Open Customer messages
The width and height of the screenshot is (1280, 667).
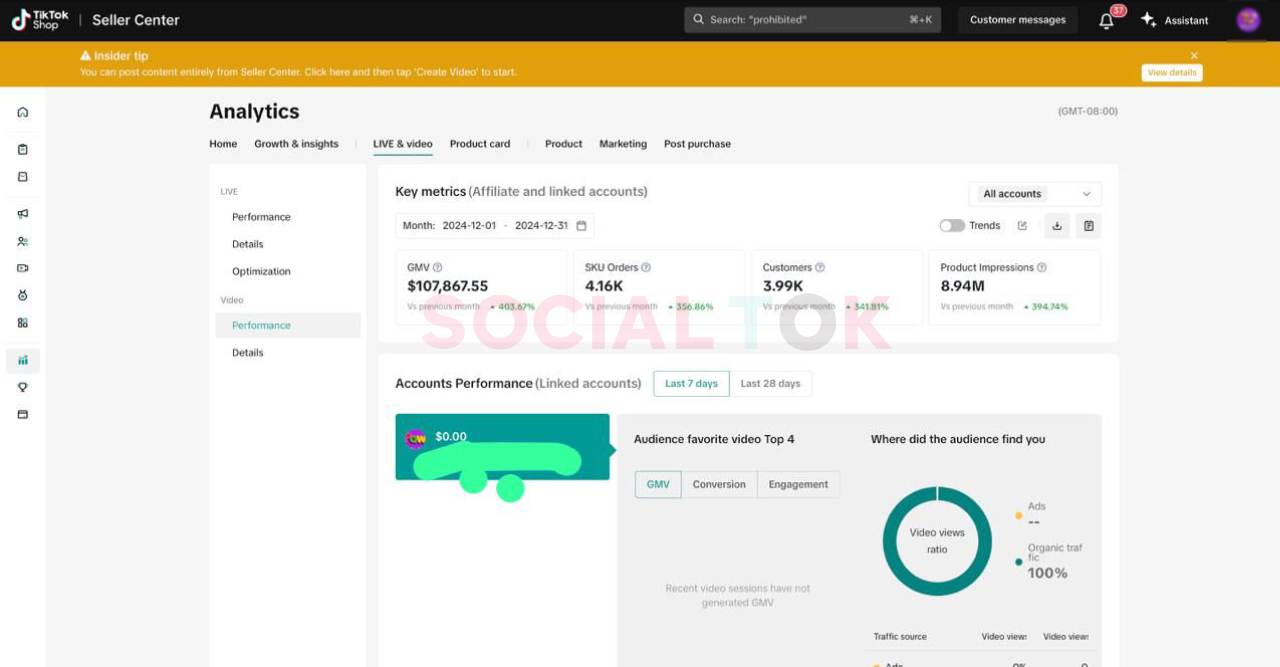pos(1017,20)
